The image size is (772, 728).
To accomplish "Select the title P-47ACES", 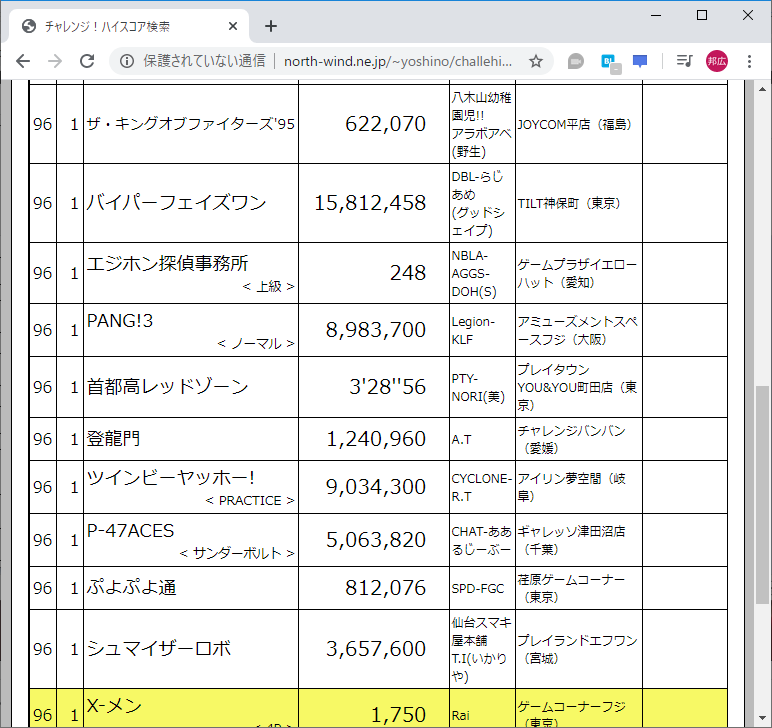I will pos(130,531).
